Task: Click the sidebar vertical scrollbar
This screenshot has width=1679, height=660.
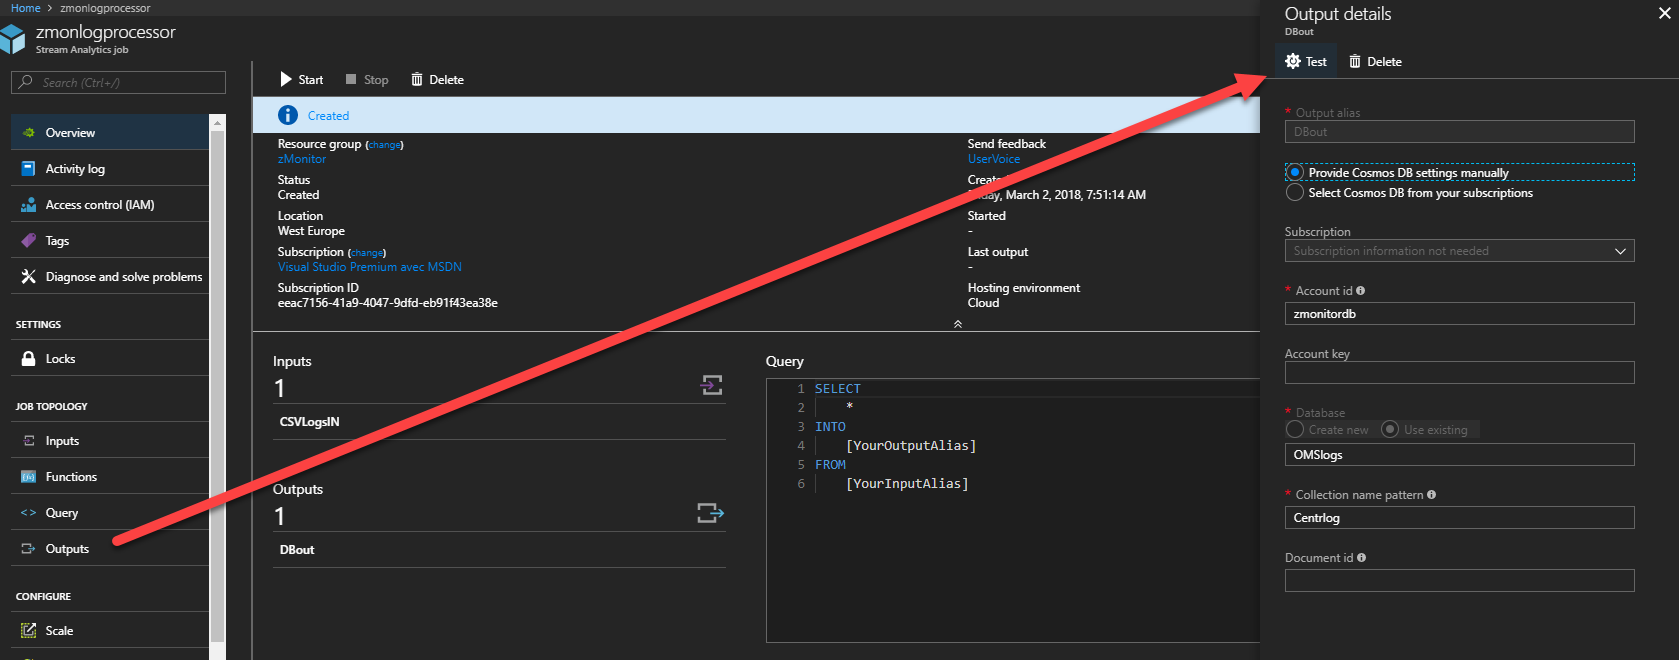Action: point(217,385)
